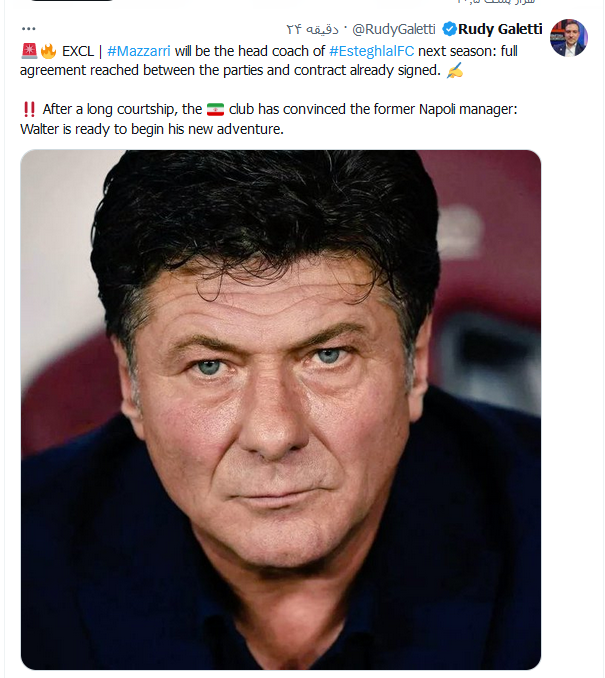605x678 pixels.
Task: Click the blue verified badge
Action: [449, 28]
